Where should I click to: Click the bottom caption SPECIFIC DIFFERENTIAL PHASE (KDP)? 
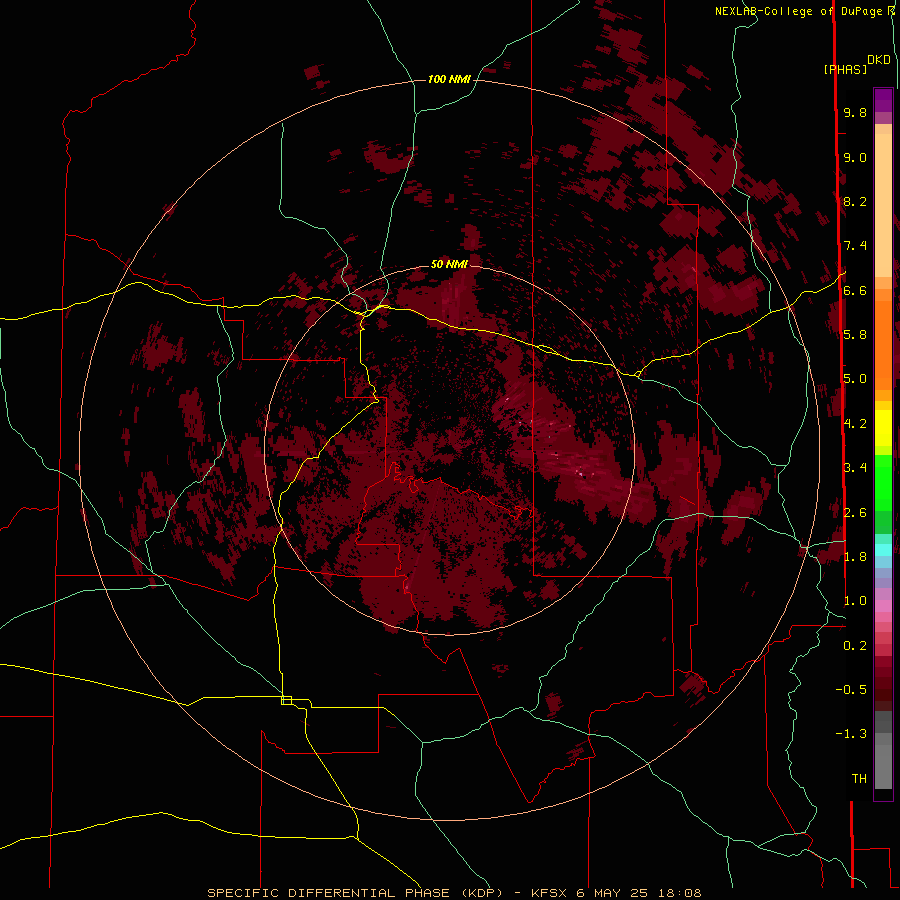[x=355, y=893]
